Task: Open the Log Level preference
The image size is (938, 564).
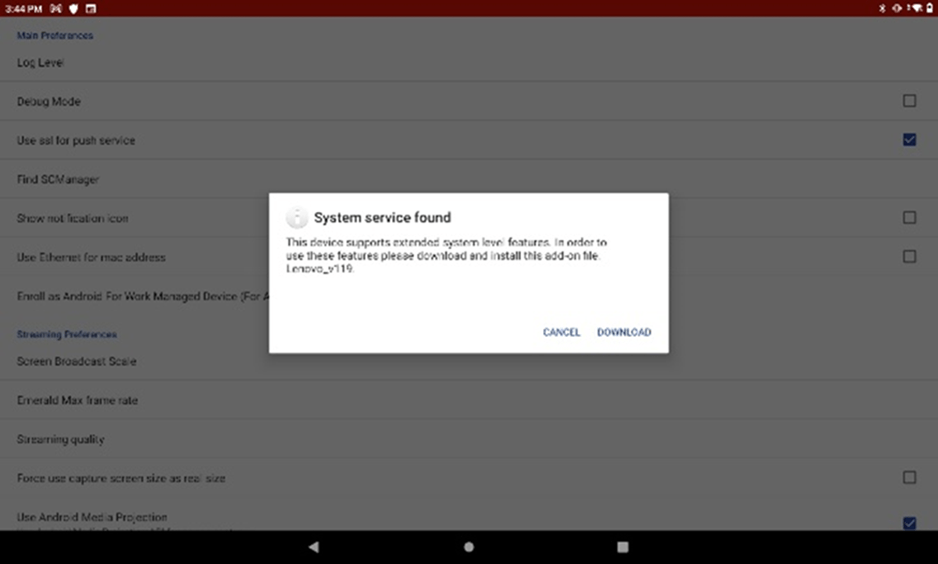Action: coord(41,62)
